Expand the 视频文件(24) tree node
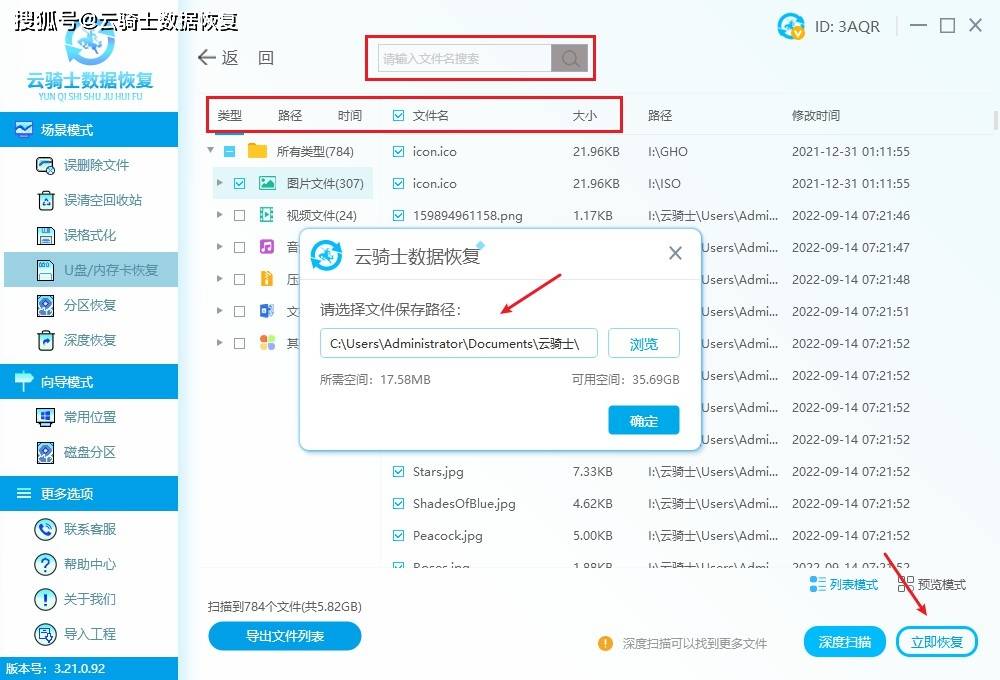Screen dimensions: 1000x680 [219, 215]
